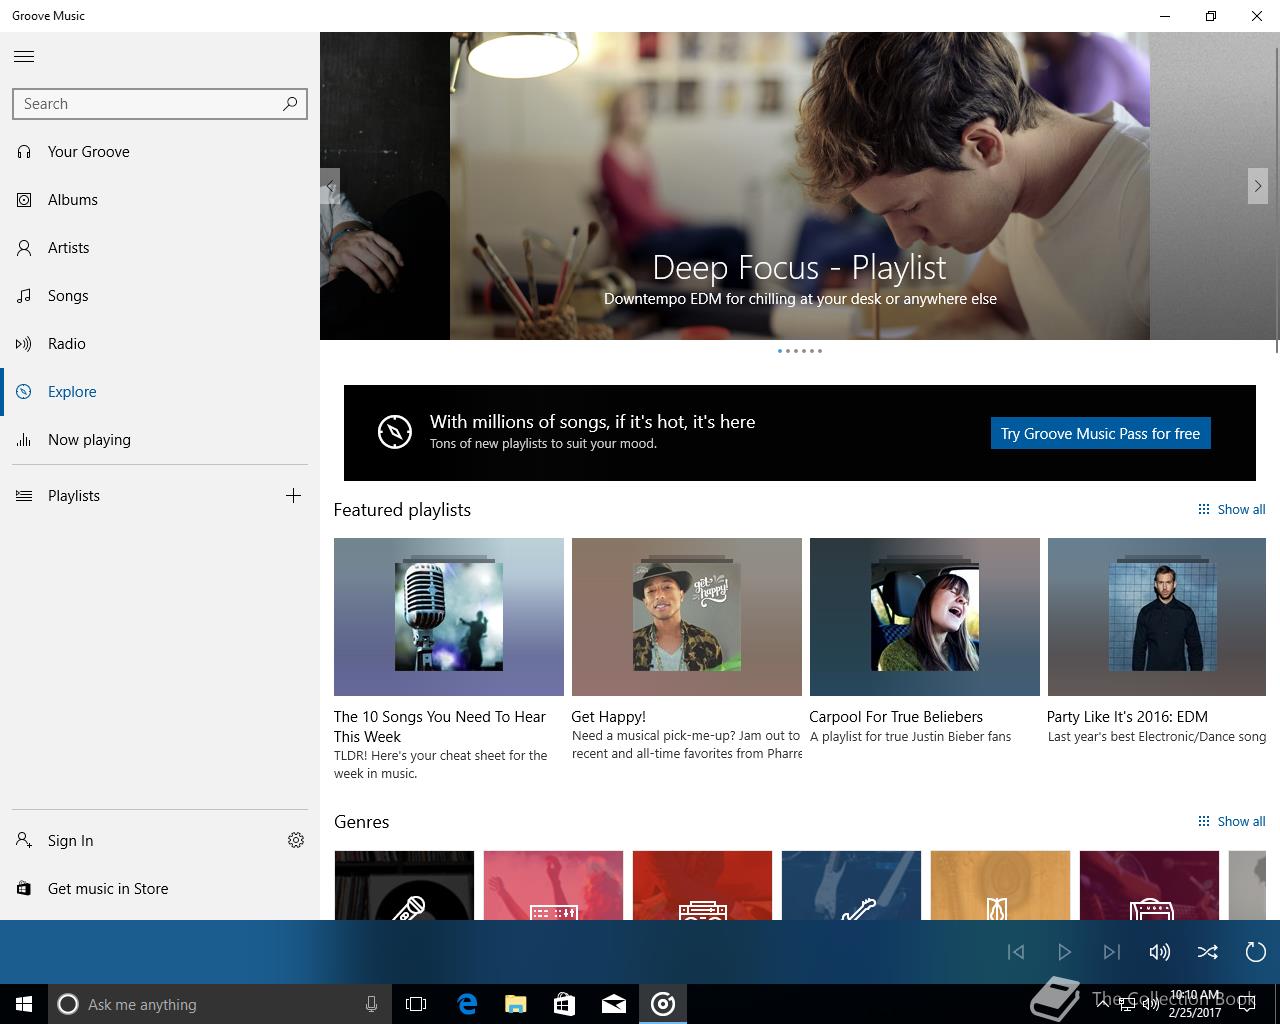Open Get music in Store

pos(160,889)
